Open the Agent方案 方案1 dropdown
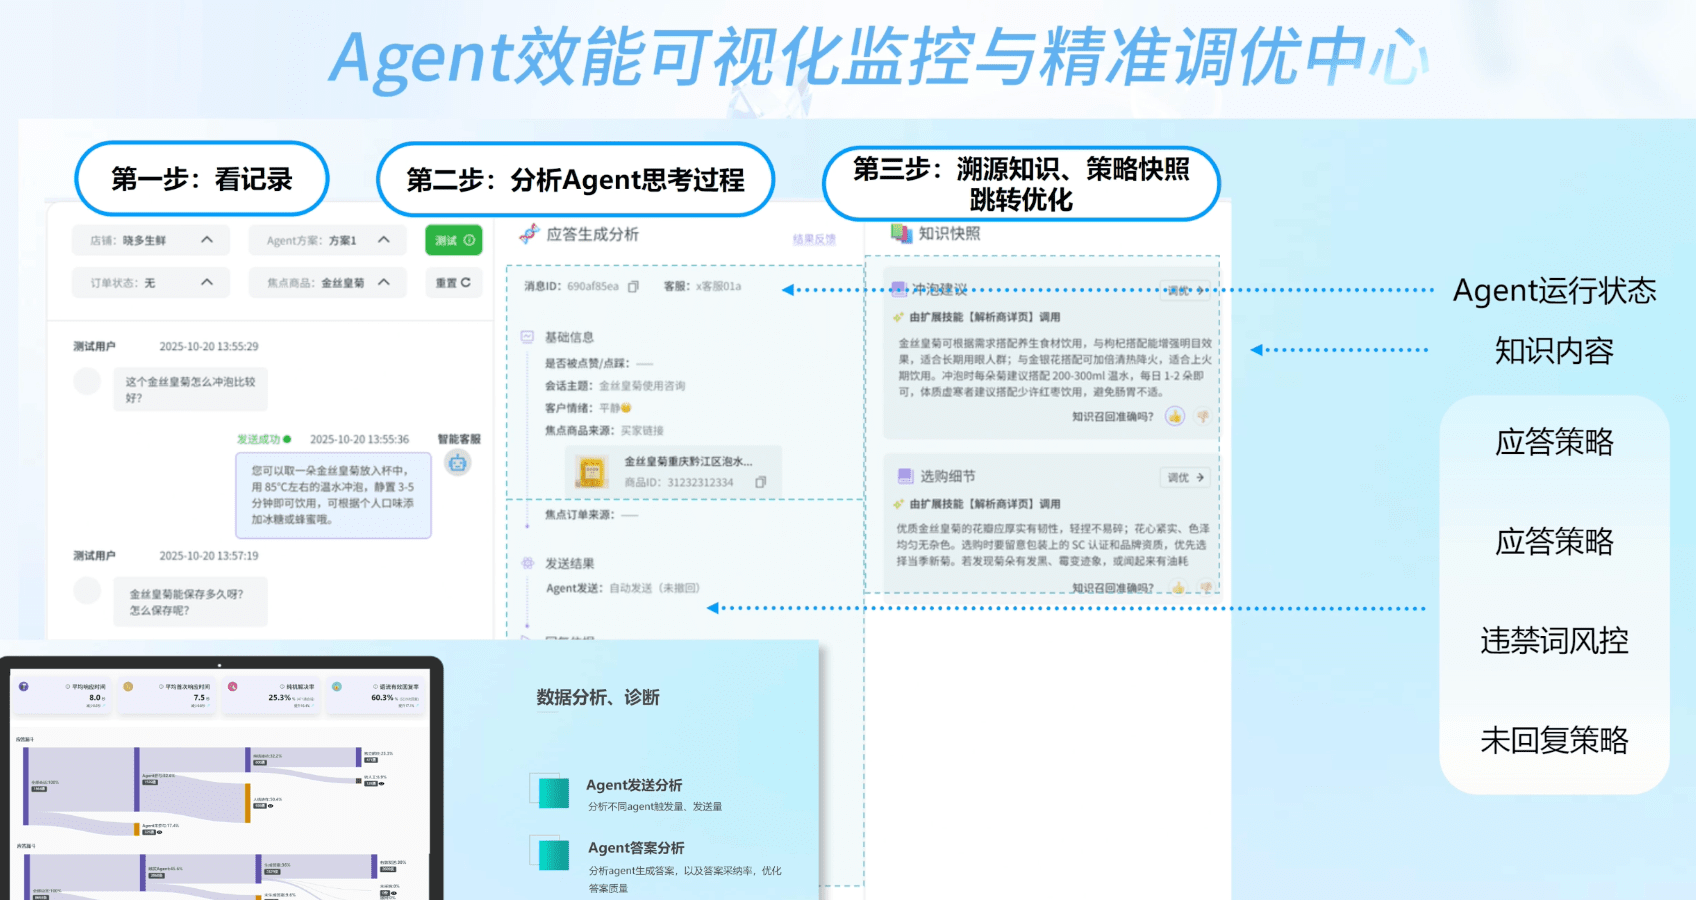 (x=327, y=240)
